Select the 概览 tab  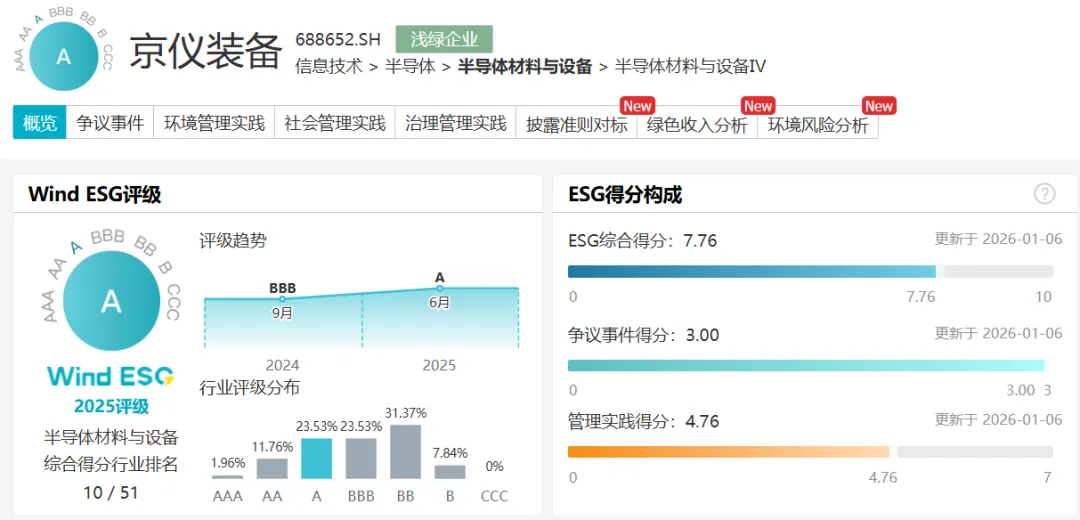pyautogui.click(x=40, y=123)
